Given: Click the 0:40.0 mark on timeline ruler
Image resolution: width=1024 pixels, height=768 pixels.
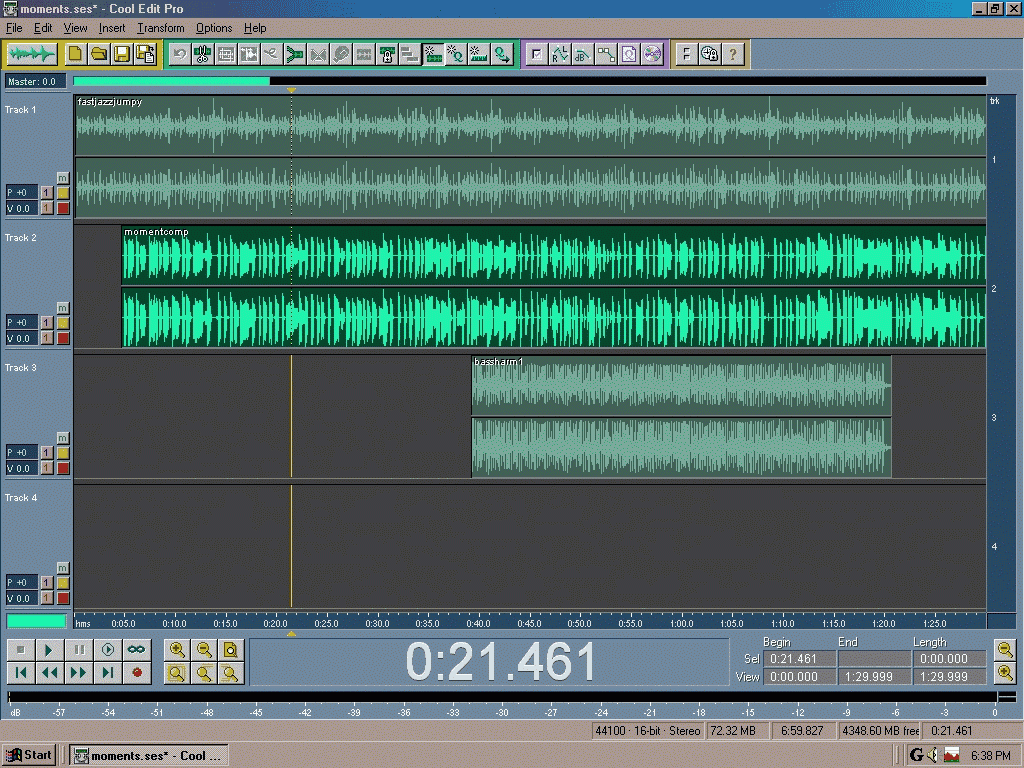Looking at the screenshot, I should (478, 624).
